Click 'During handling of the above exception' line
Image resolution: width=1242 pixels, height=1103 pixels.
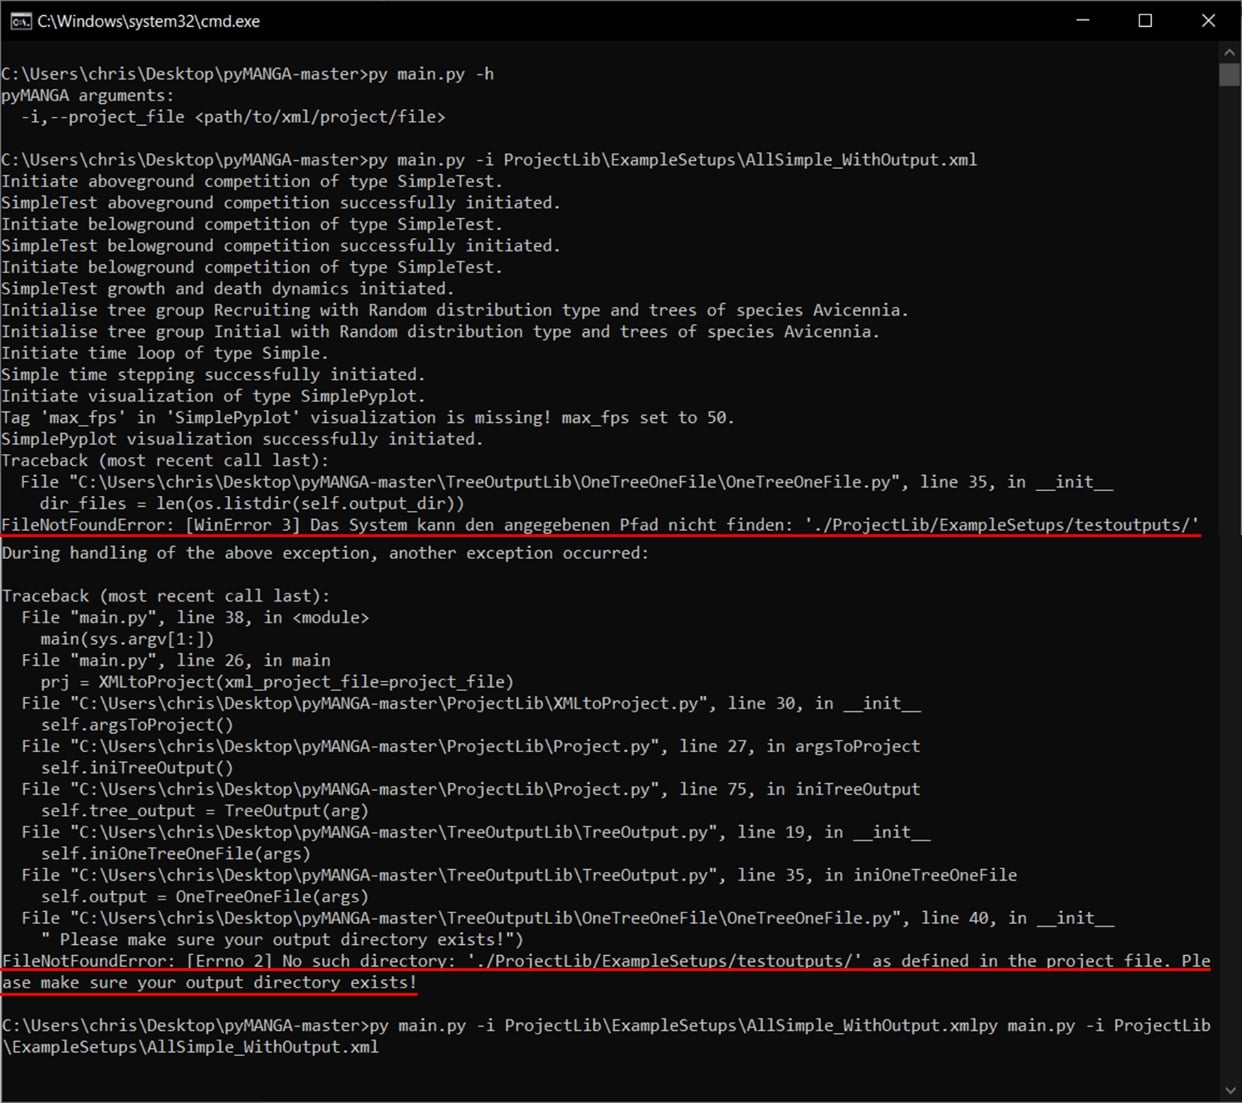coord(325,553)
